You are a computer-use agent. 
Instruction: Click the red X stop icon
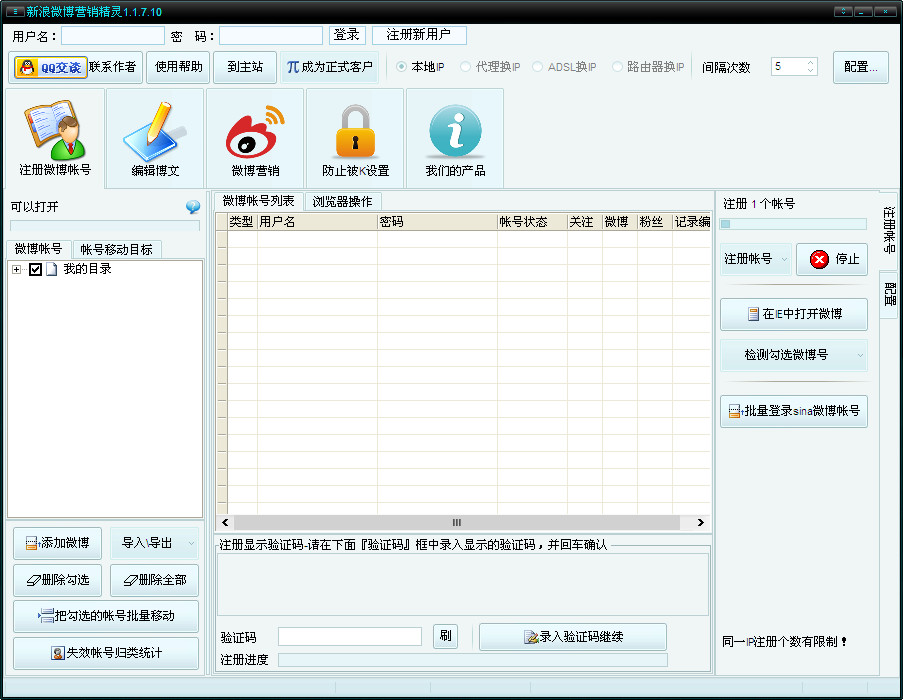(x=819, y=259)
